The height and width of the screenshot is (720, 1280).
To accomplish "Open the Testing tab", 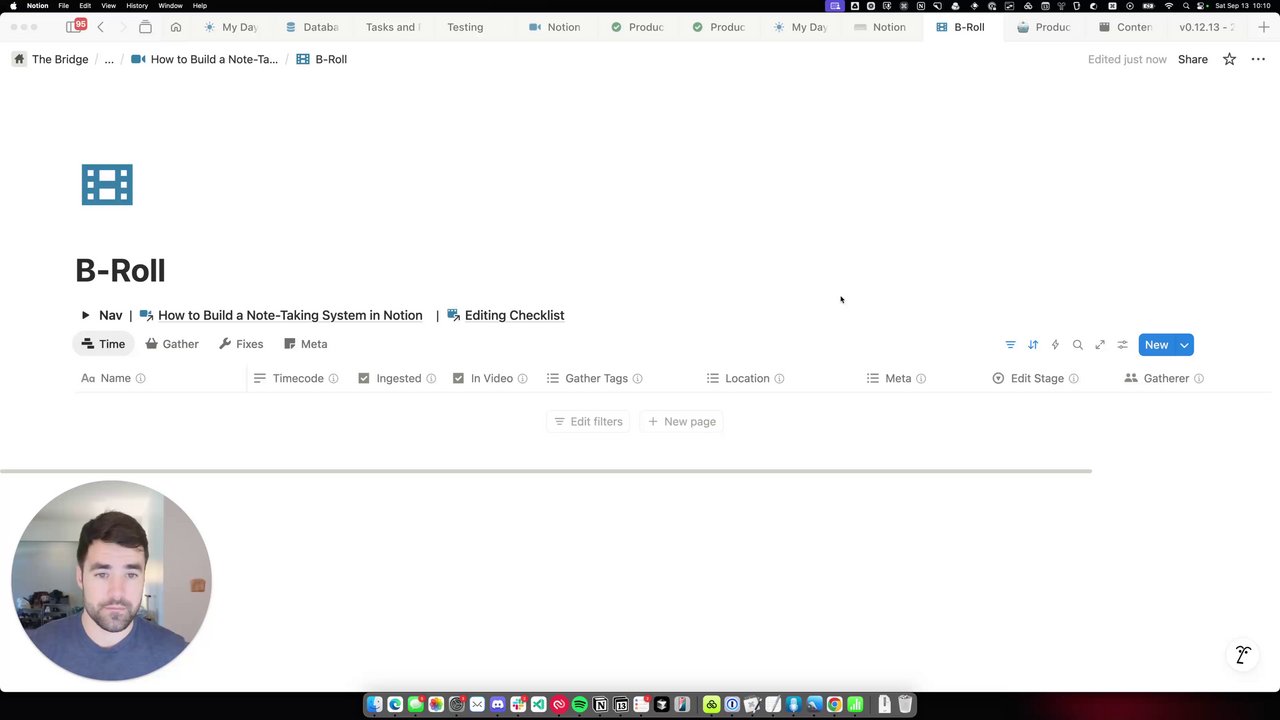I will 465,27.
